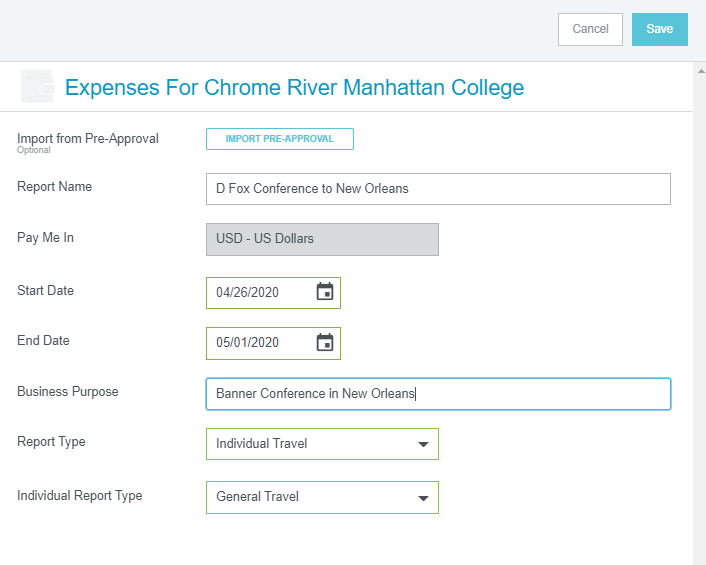Click the disabled Pay Me In currency field
The height and width of the screenshot is (565, 706).
(x=322, y=239)
